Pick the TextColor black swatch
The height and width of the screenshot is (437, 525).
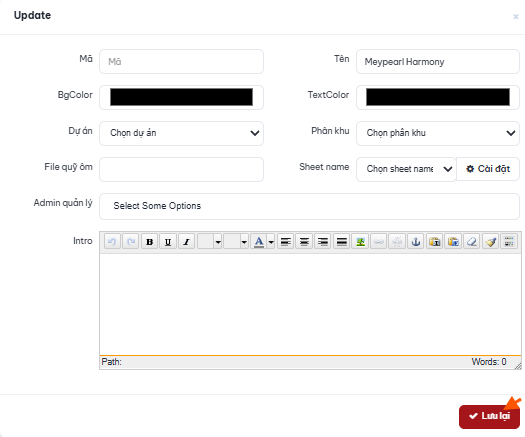(438, 97)
